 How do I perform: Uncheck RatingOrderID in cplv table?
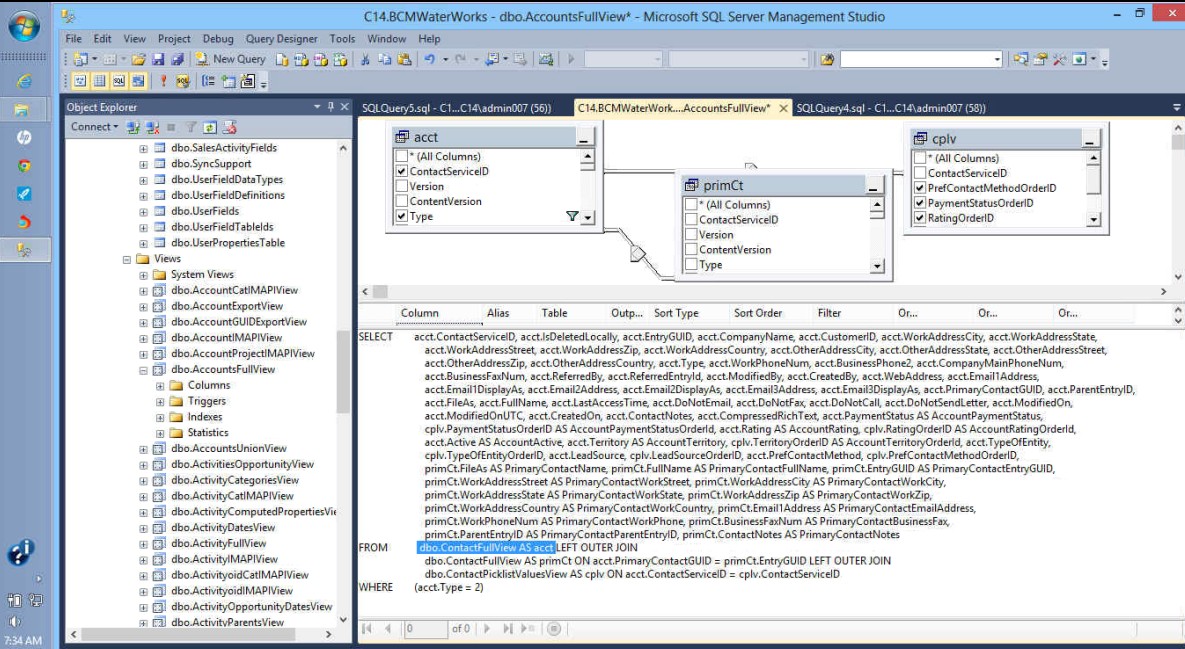click(920, 218)
